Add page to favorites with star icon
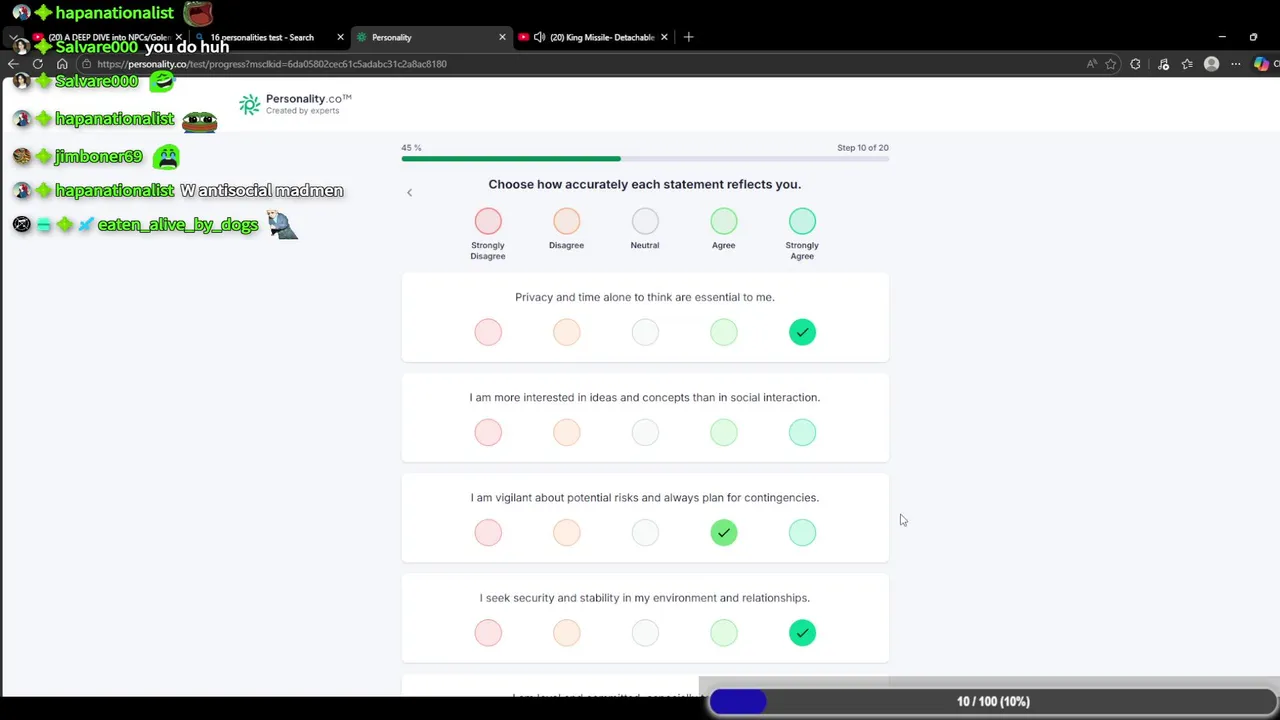This screenshot has height=720, width=1280. click(x=1111, y=64)
